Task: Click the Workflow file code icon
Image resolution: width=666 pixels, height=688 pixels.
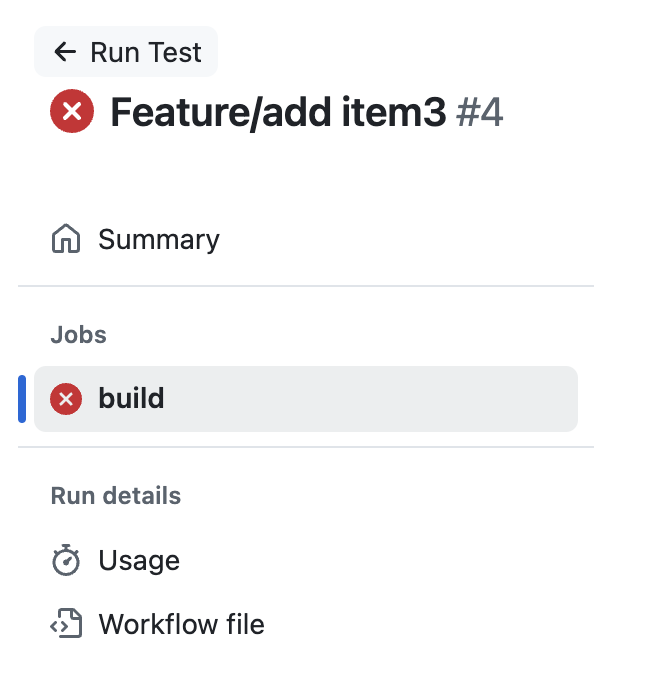Action: 66,623
